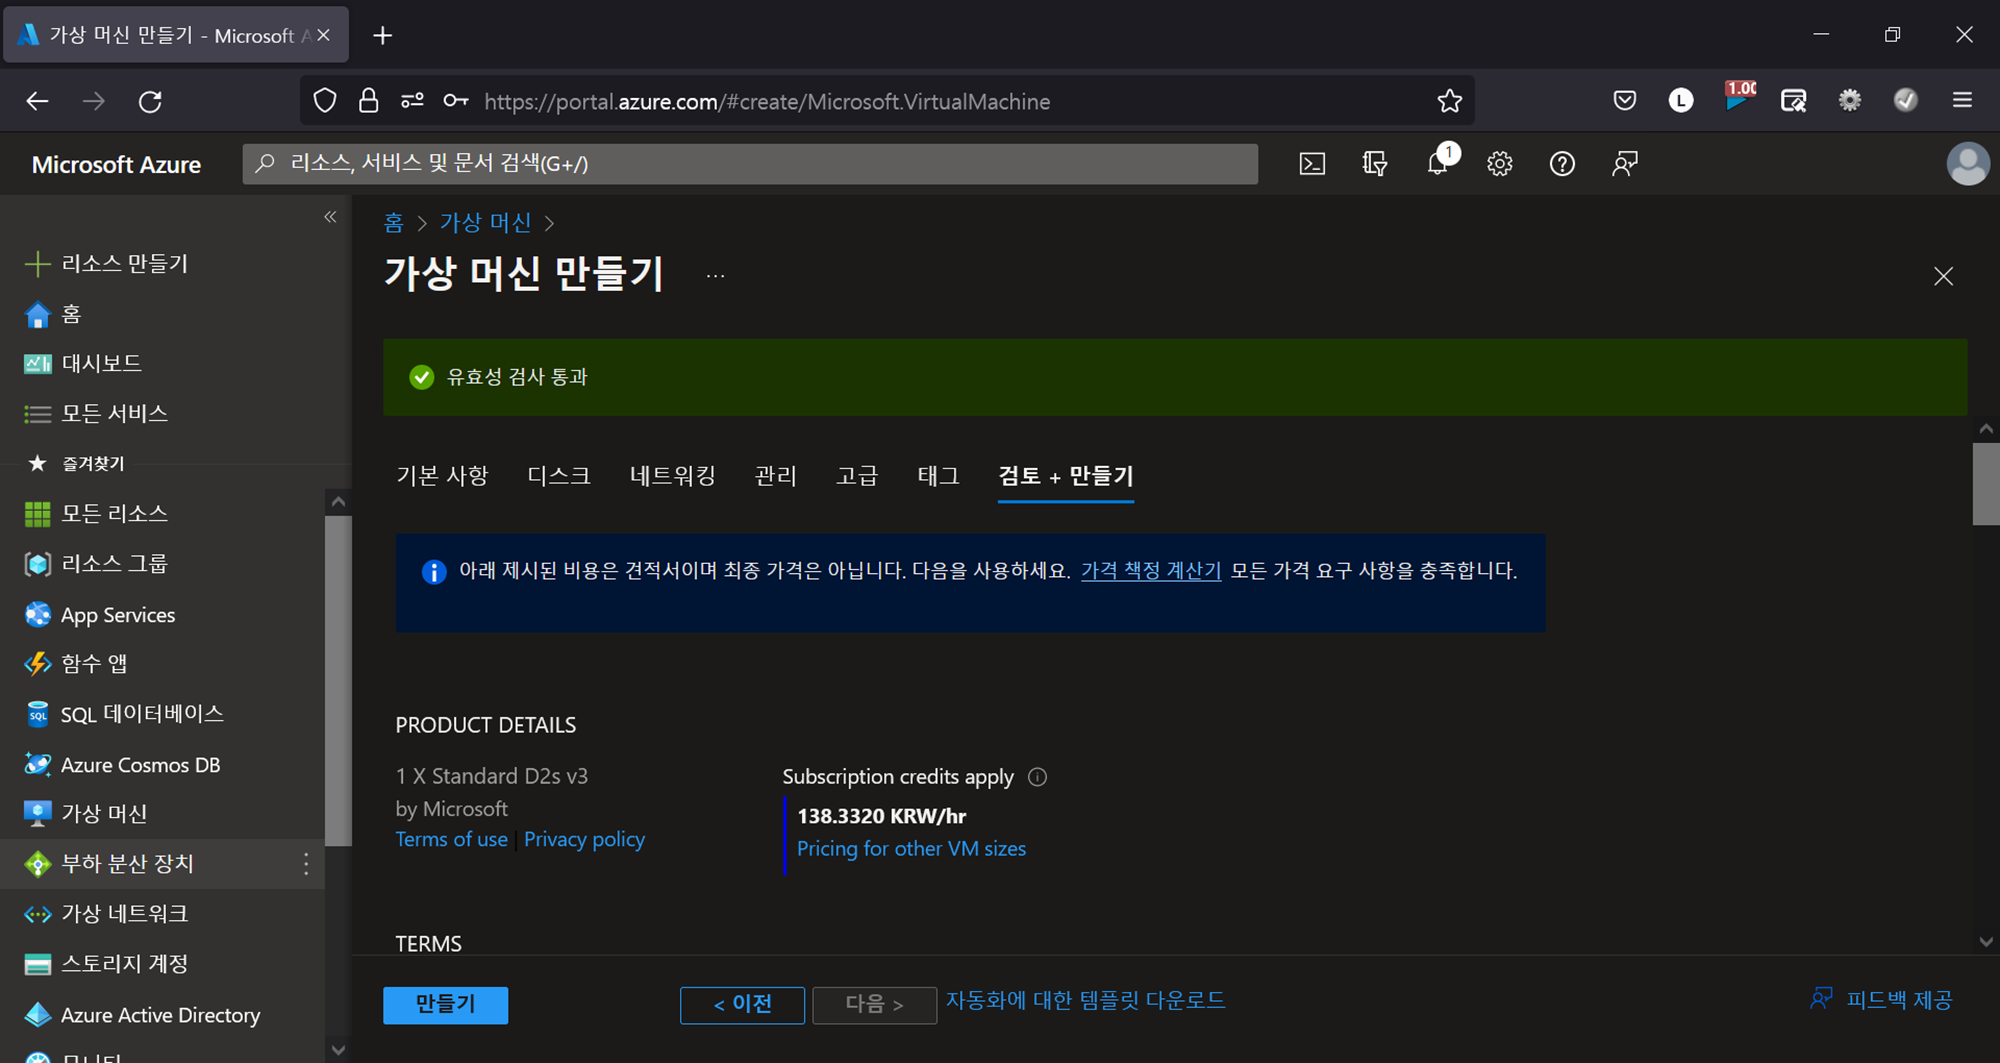Switch to 네트워킹 tab
2000x1063 pixels.
(x=673, y=476)
